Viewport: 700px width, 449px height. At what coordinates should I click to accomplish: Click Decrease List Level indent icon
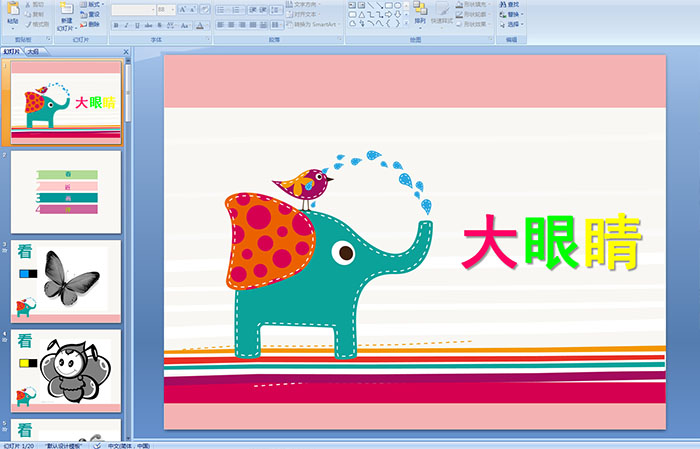click(x=253, y=10)
